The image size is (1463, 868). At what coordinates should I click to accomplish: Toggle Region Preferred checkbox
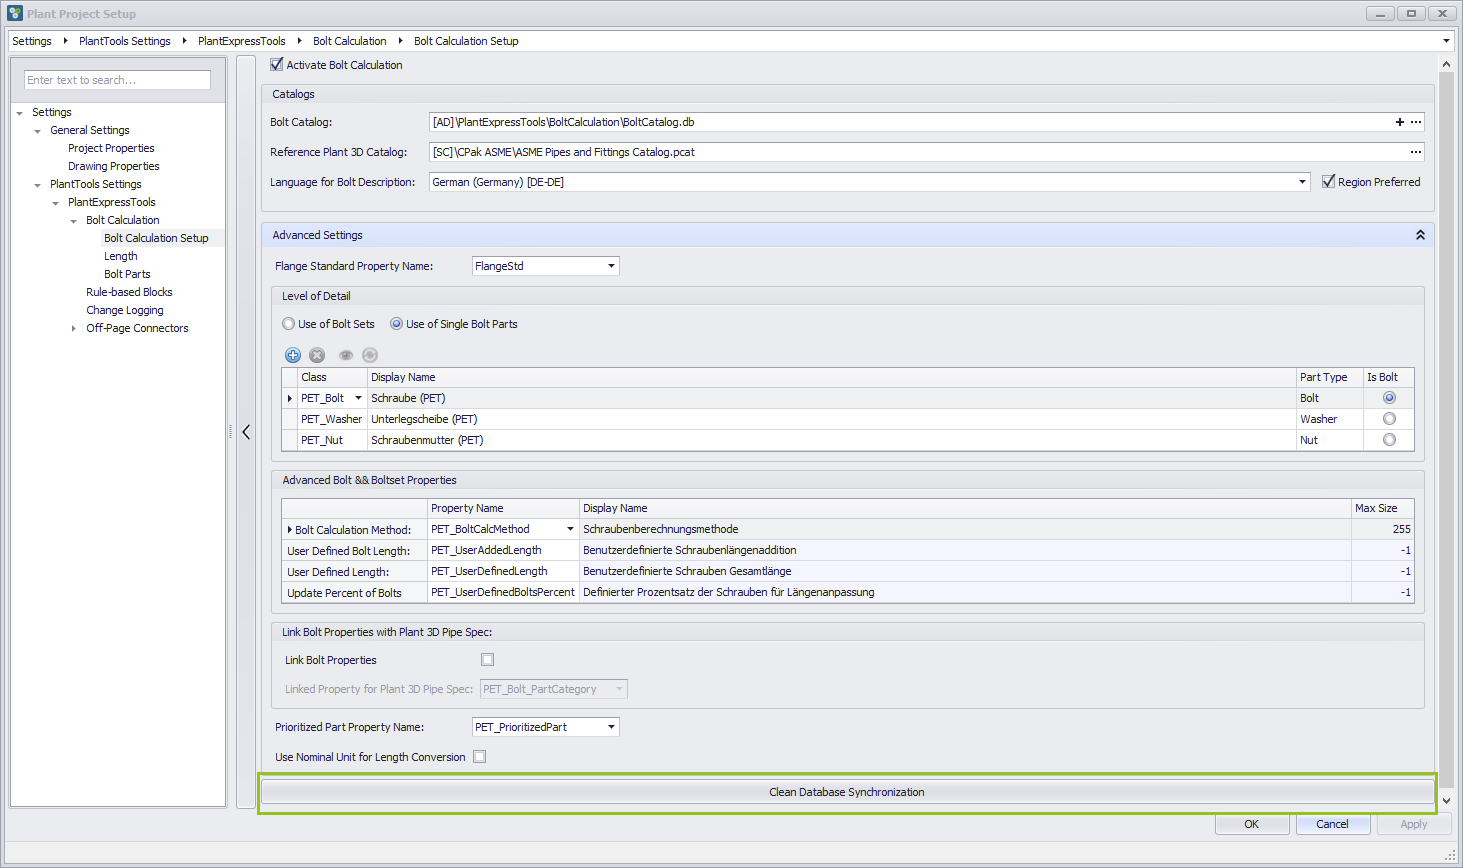1328,182
